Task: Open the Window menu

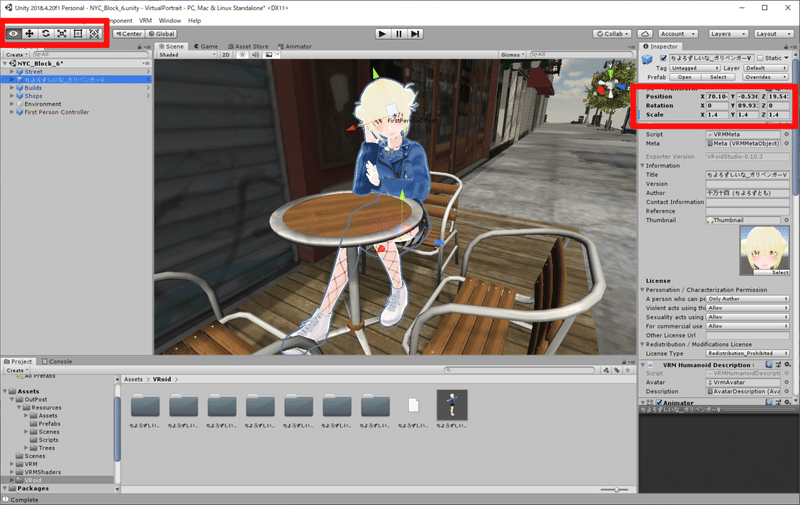Action: point(169,20)
